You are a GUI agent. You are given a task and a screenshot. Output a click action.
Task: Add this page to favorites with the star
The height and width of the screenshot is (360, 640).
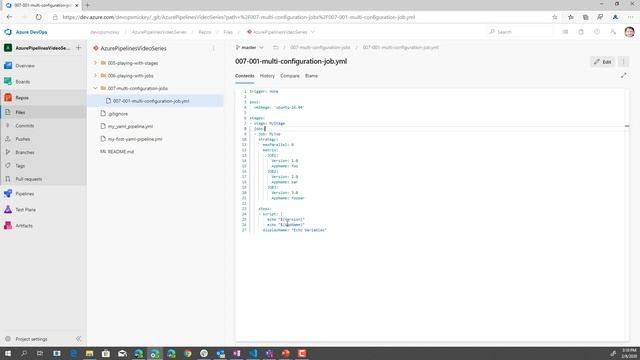point(554,17)
